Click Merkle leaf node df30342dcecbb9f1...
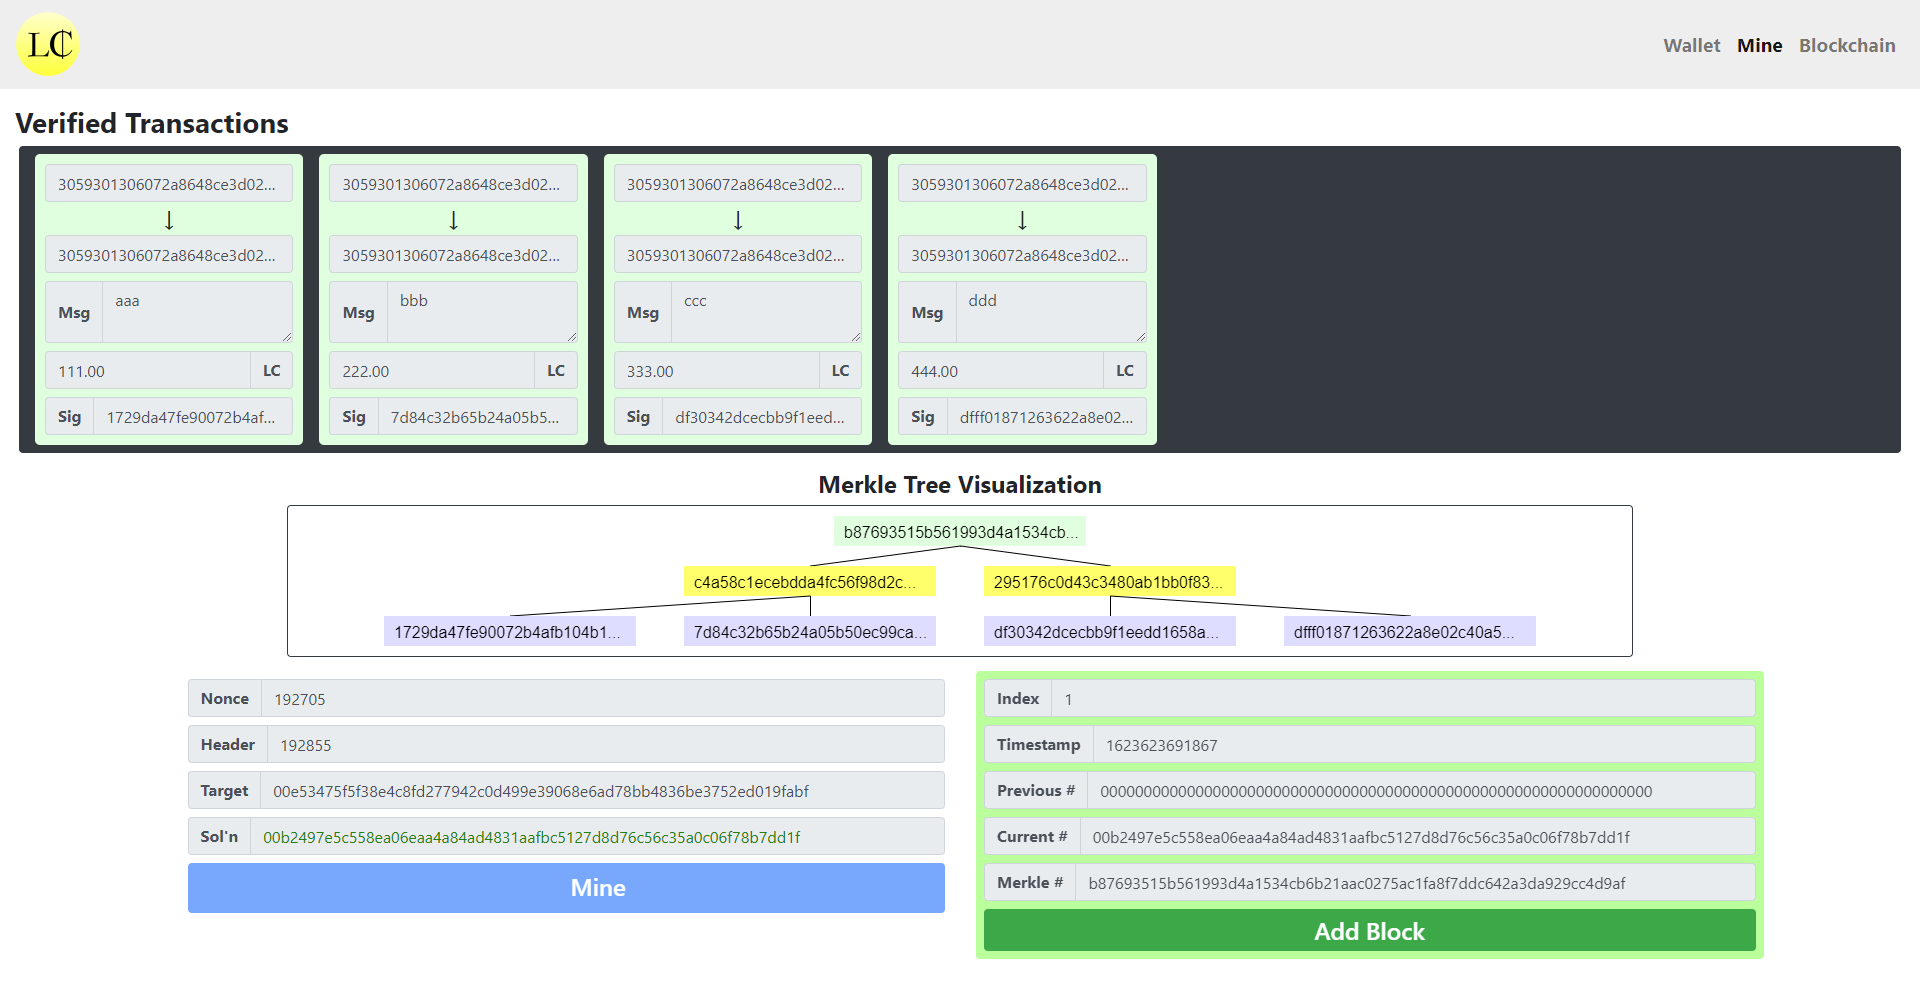 point(1110,632)
